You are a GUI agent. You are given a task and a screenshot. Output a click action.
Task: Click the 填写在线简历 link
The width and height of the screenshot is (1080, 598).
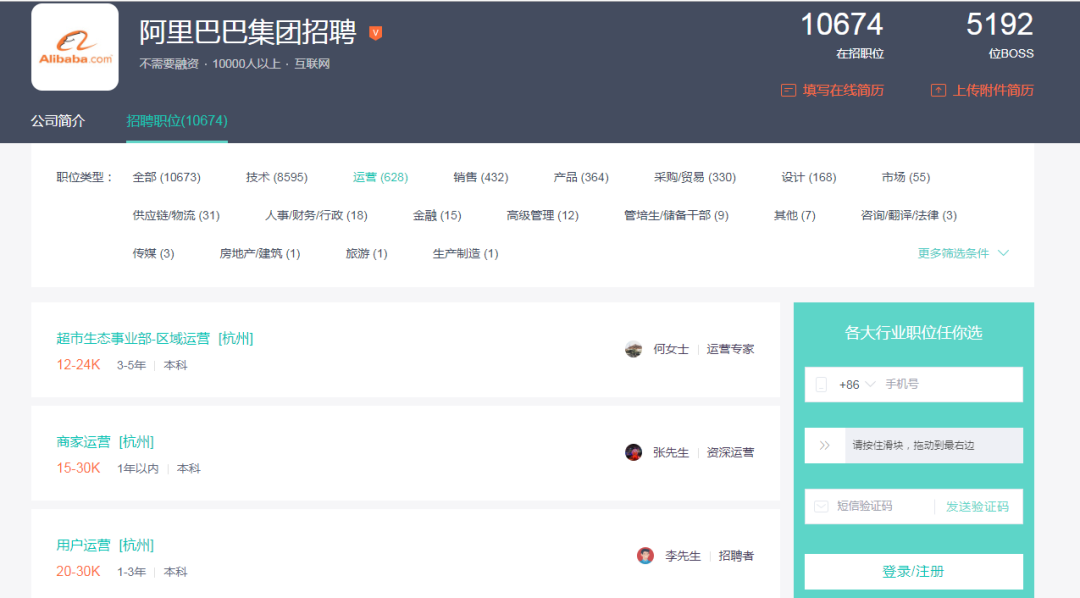click(x=843, y=90)
